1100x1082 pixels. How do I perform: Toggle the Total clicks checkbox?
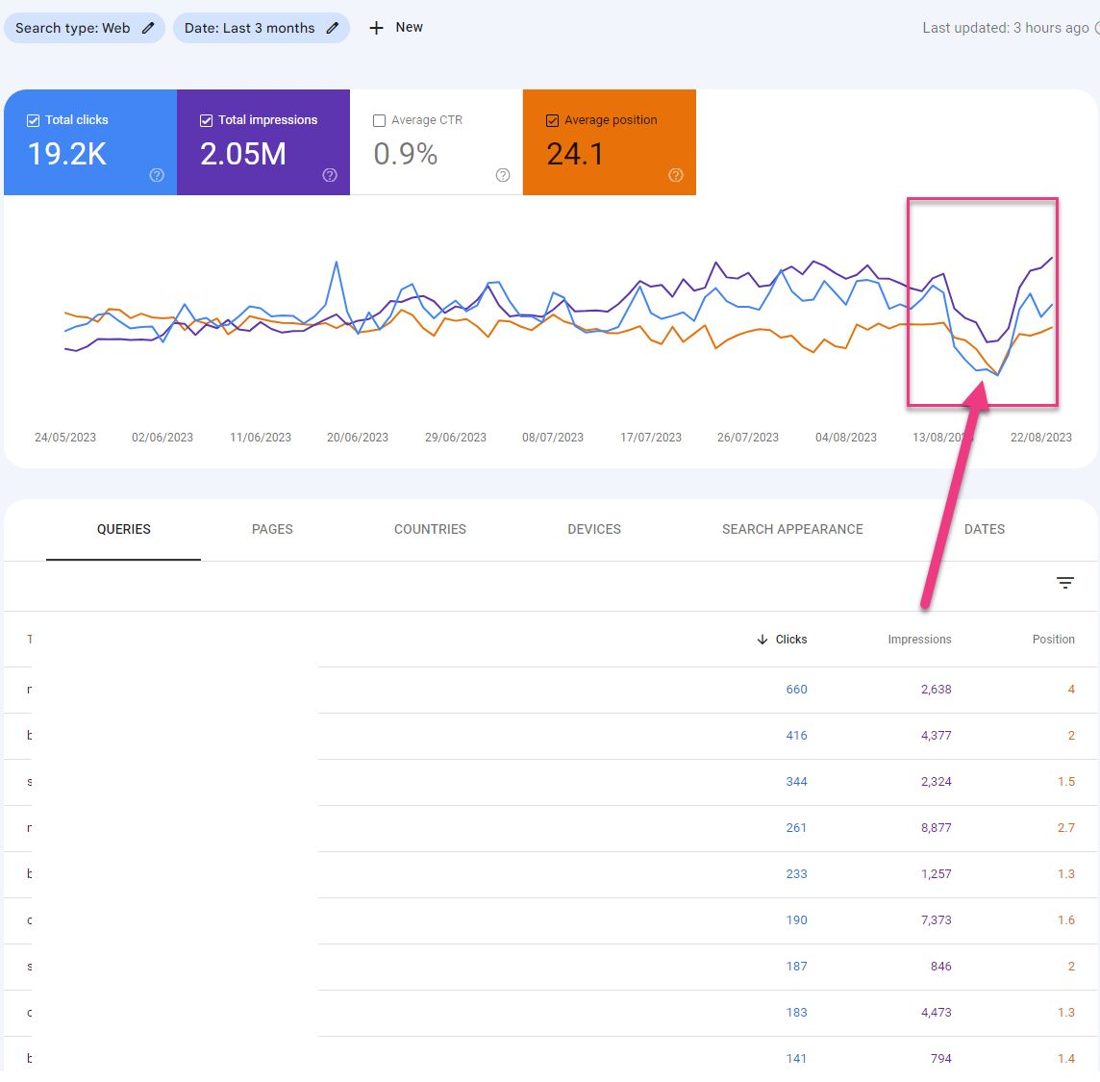33,121
